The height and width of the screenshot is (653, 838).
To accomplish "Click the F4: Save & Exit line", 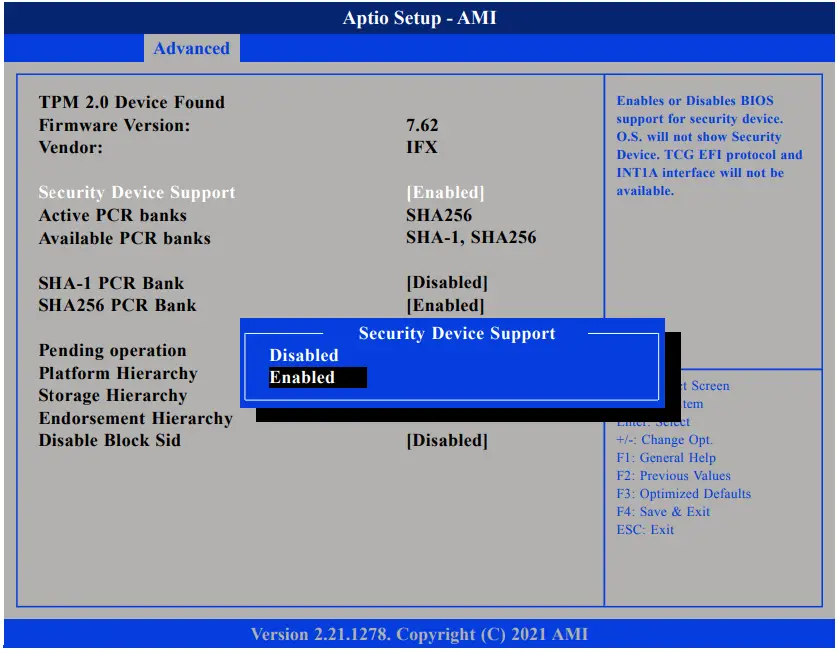I will pyautogui.click(x=663, y=512).
